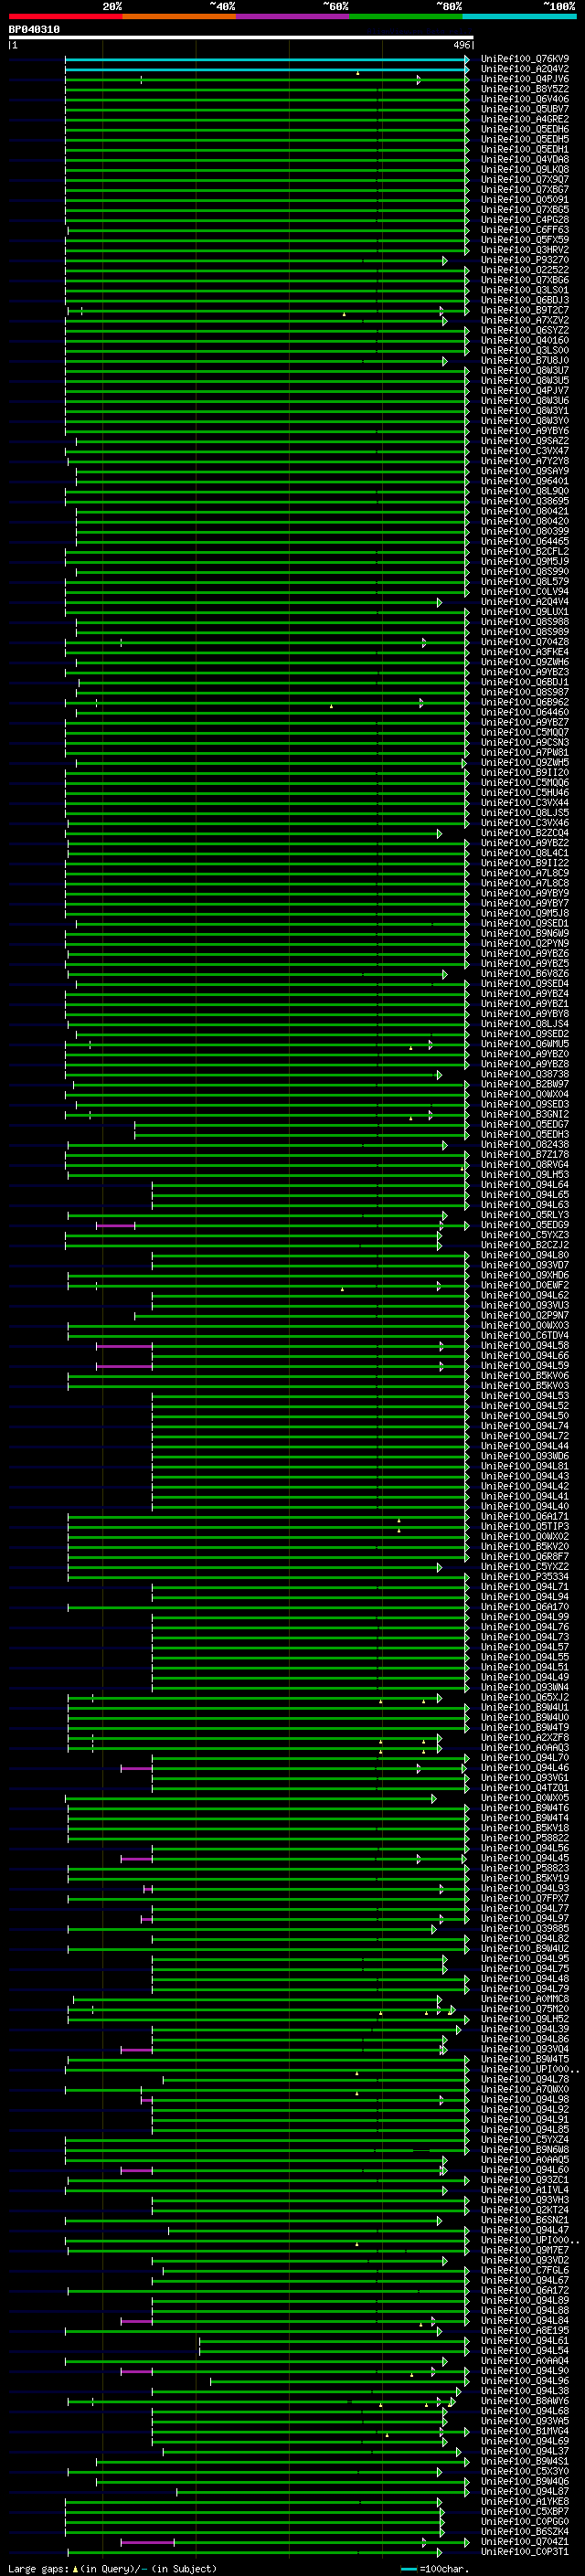Viewport: 585px width, 2576px height.
Task: Select the UniRef100_Q5RLY3 label
Action: point(525,1215)
